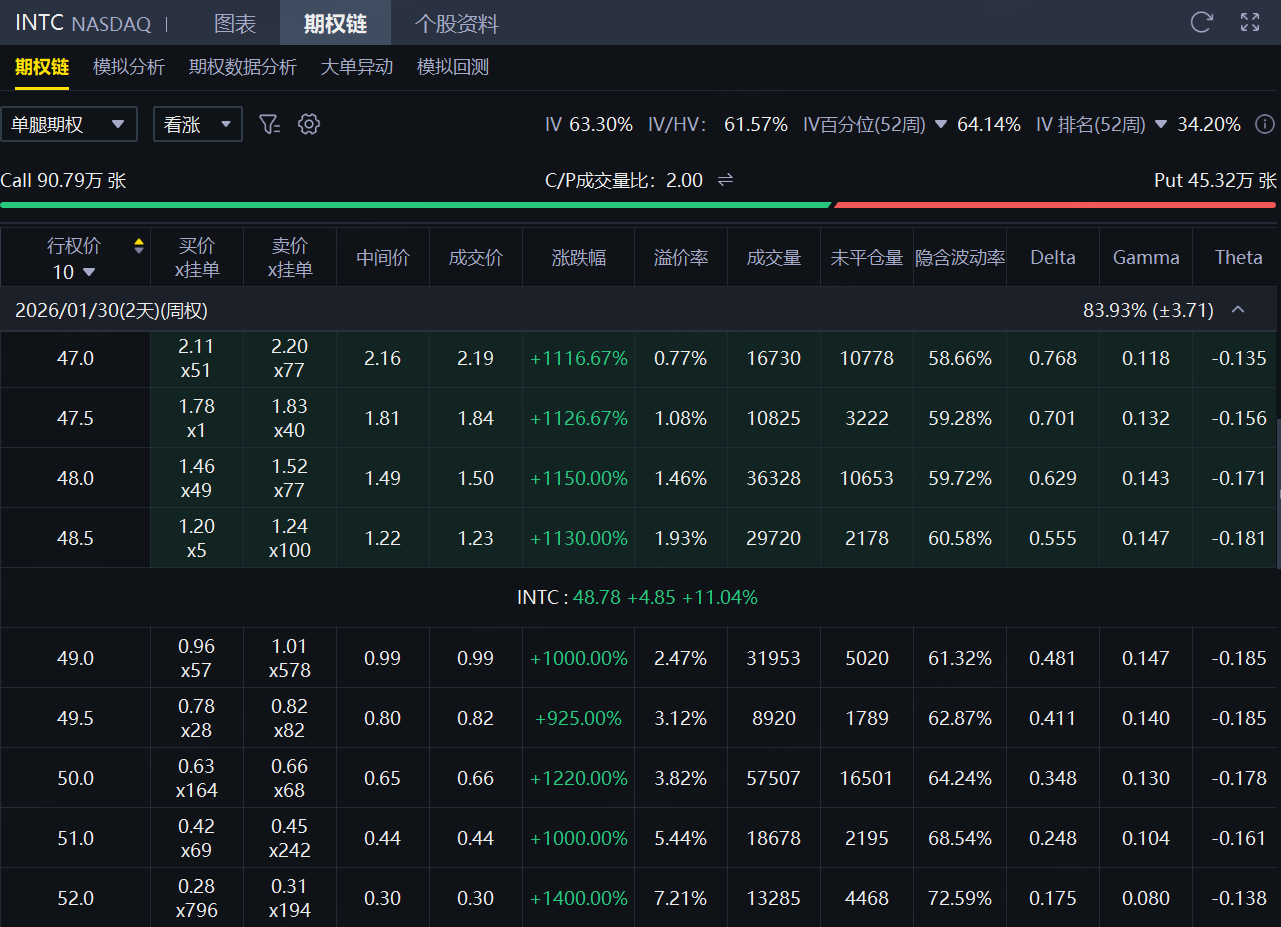The image size is (1281, 927).
Task: Open the 看涨 call/put dropdown
Action: click(197, 124)
